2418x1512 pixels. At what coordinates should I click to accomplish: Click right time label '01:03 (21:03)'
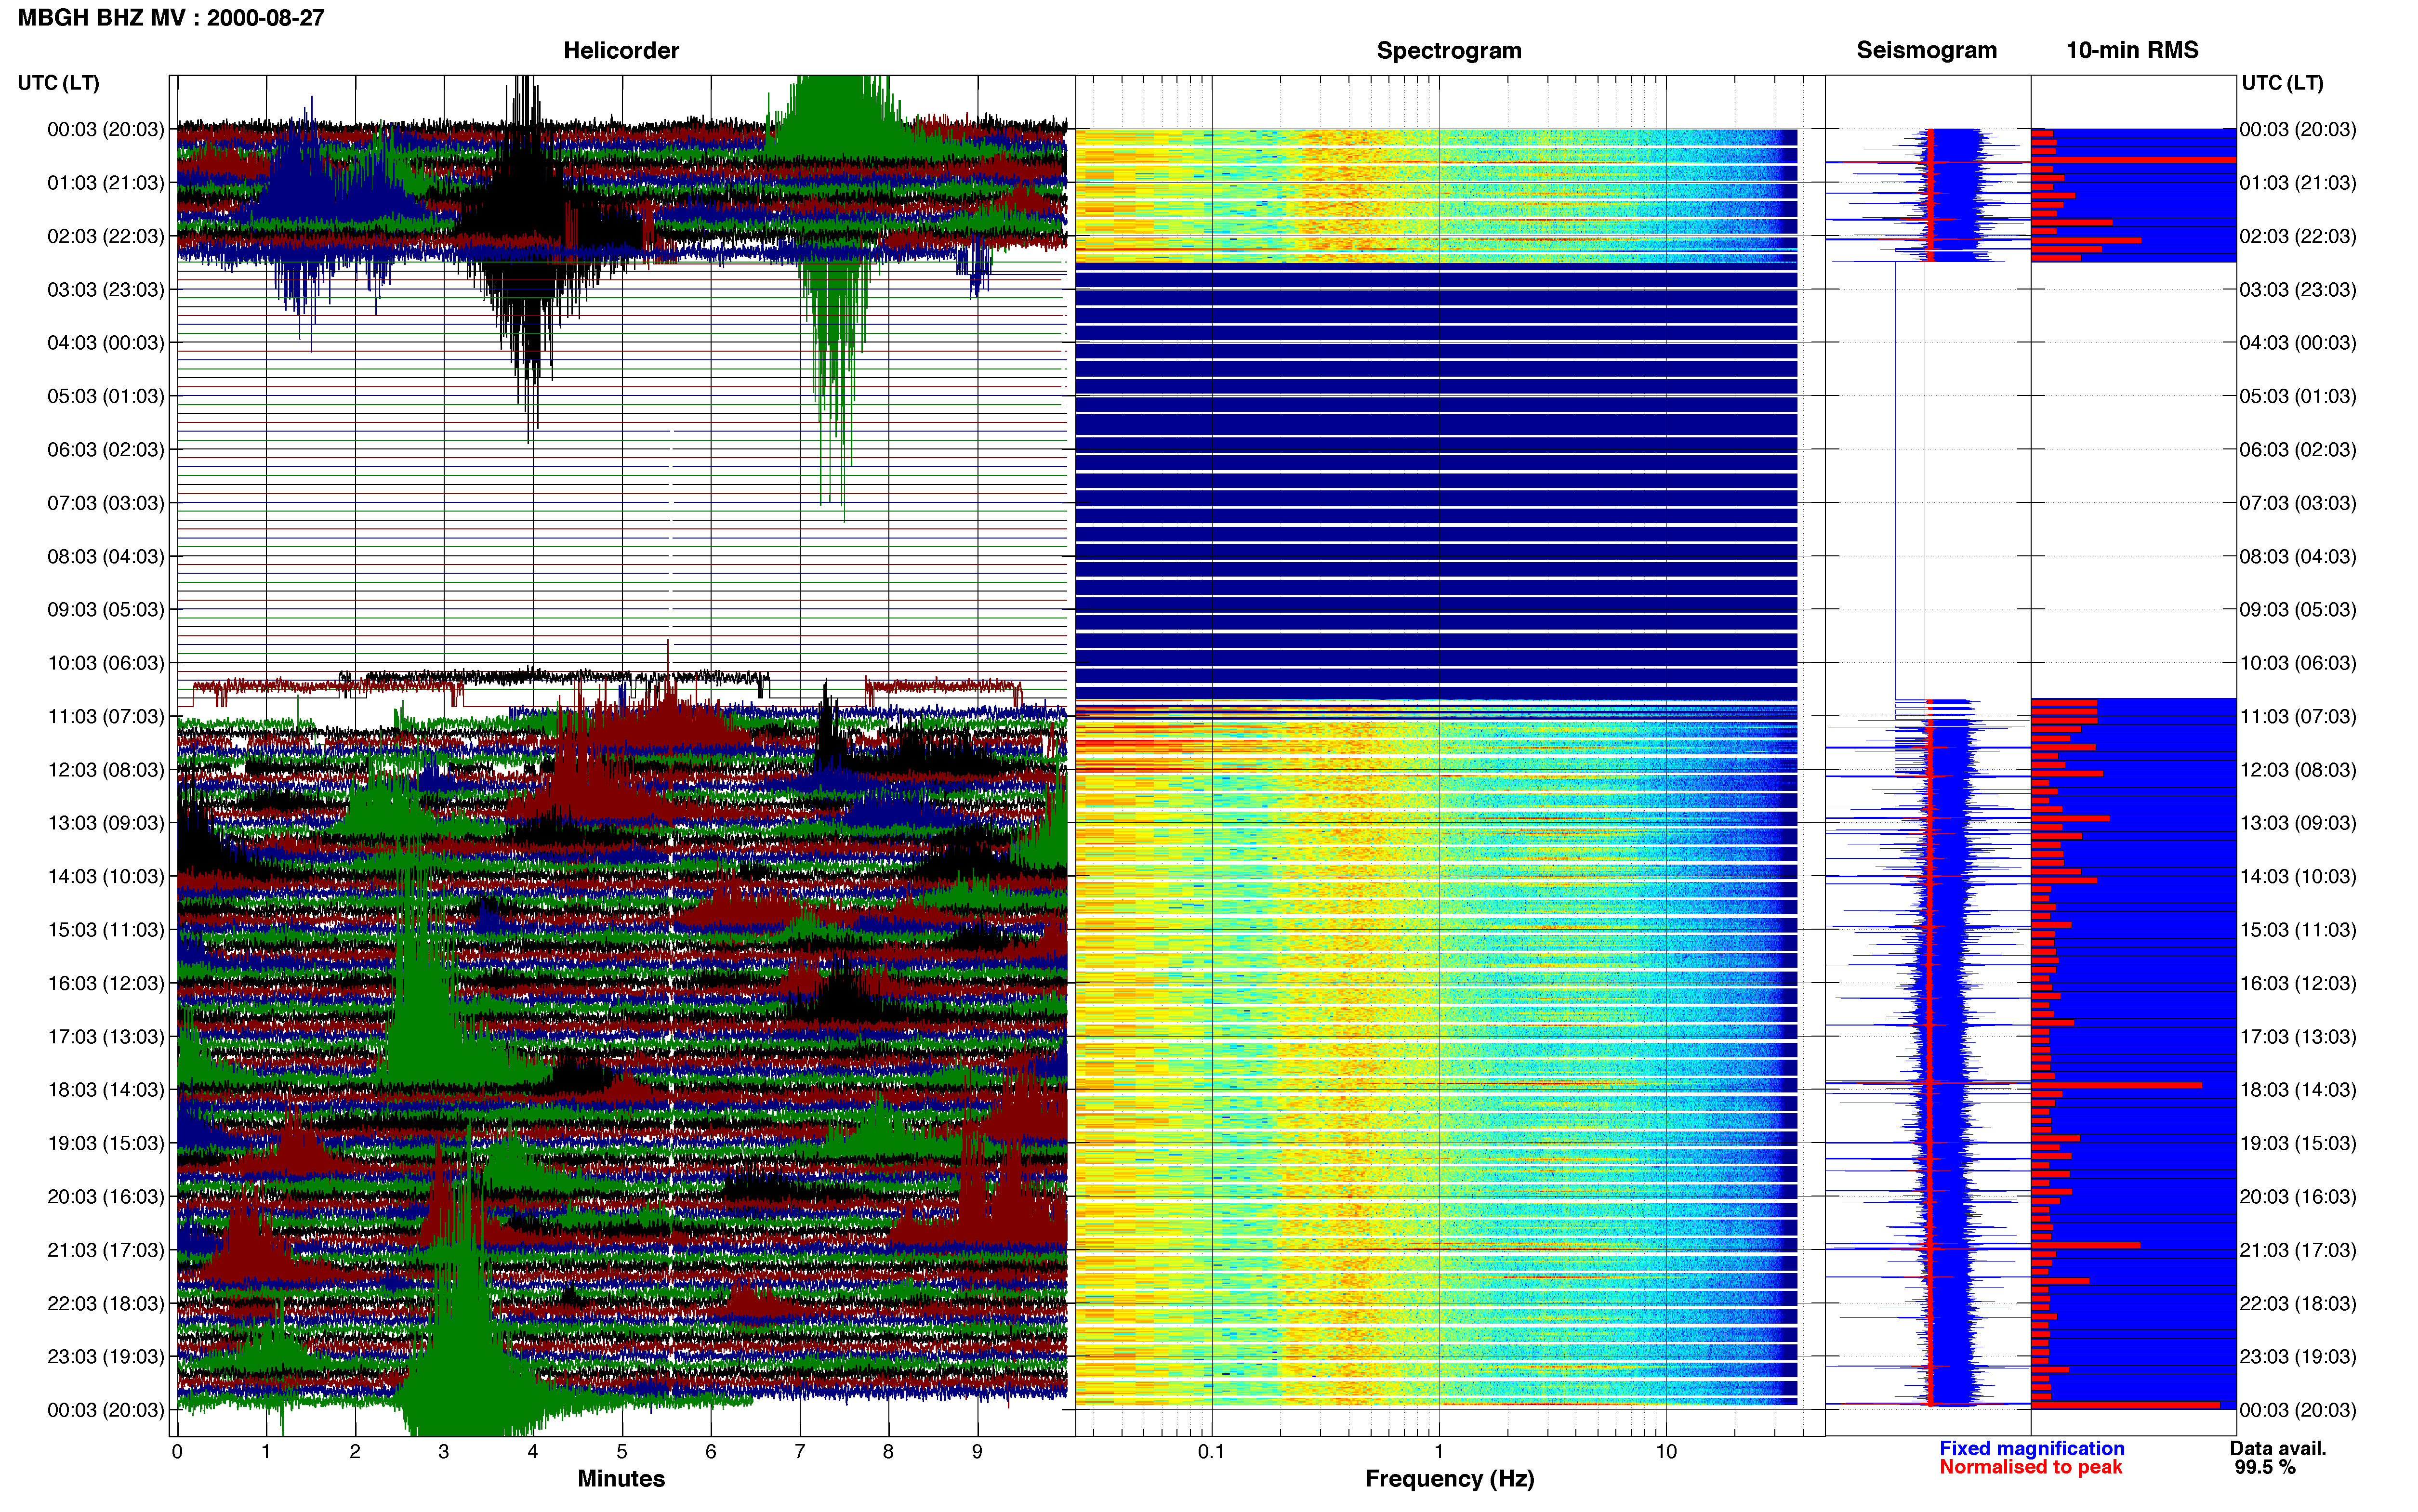pos(2298,183)
